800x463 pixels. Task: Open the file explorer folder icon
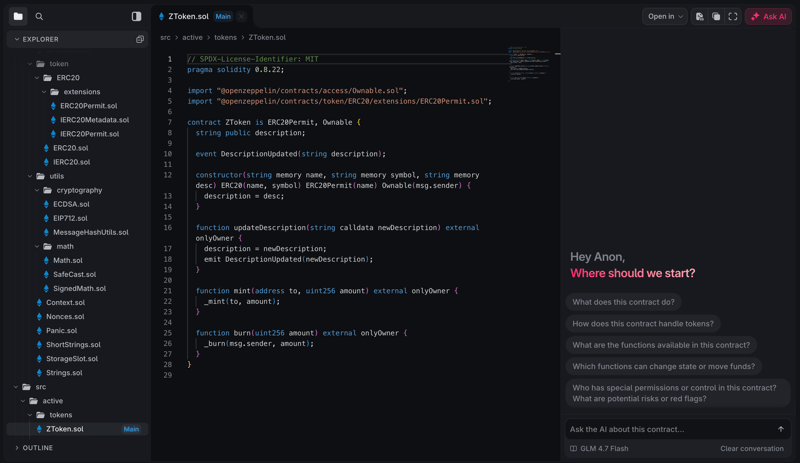click(18, 16)
